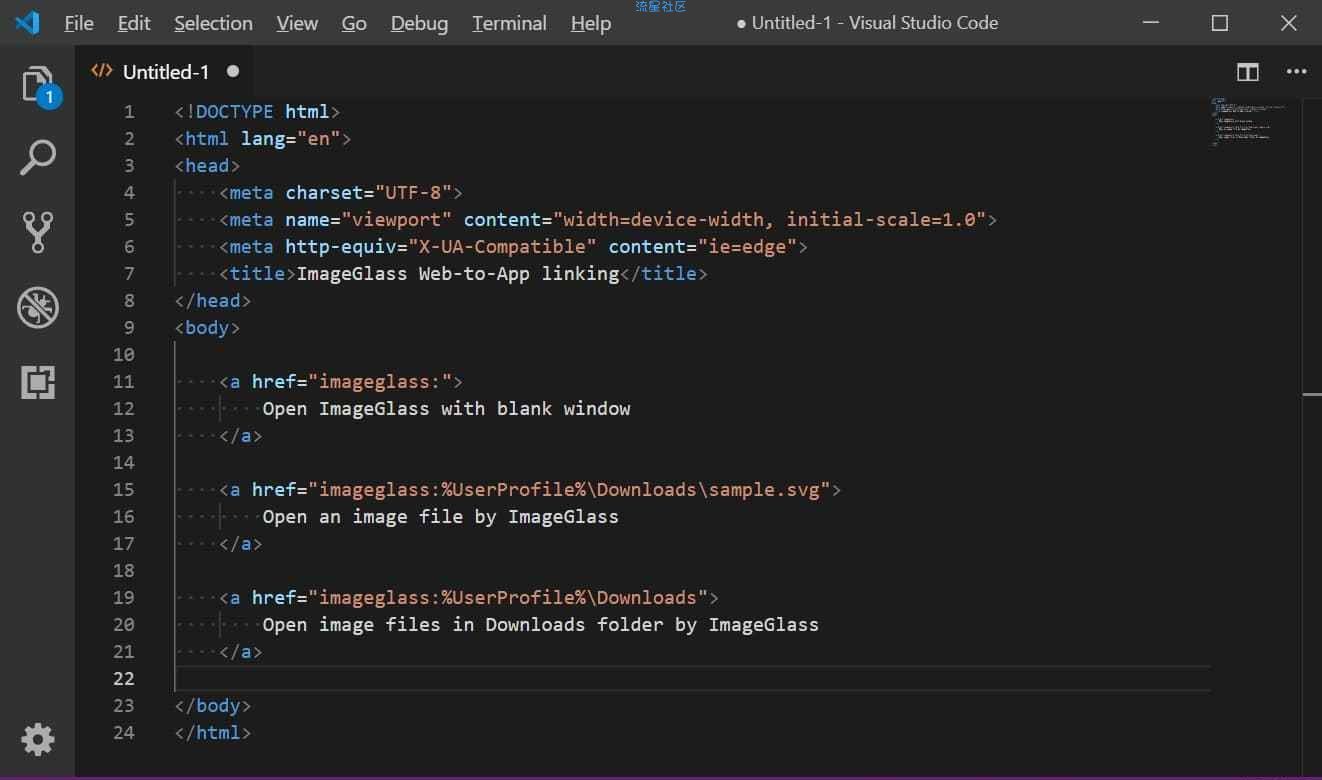1322x780 pixels.
Task: Click the HTML file icon on the tab
Action: tap(101, 71)
